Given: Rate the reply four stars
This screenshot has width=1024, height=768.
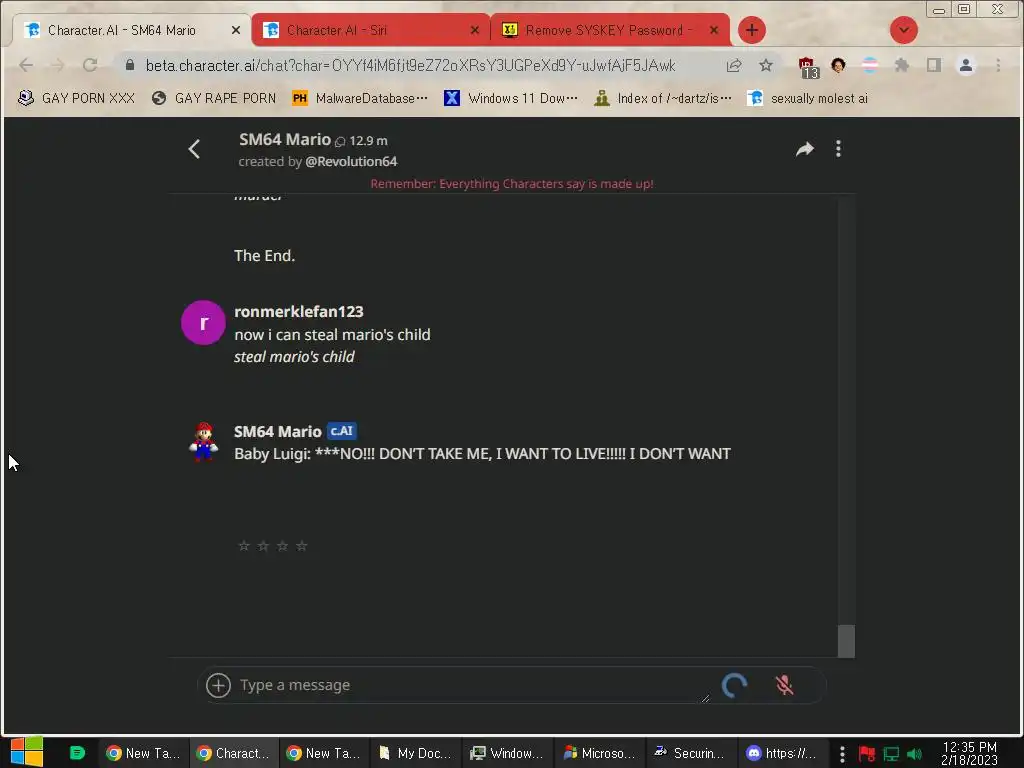Looking at the screenshot, I should [x=301, y=545].
